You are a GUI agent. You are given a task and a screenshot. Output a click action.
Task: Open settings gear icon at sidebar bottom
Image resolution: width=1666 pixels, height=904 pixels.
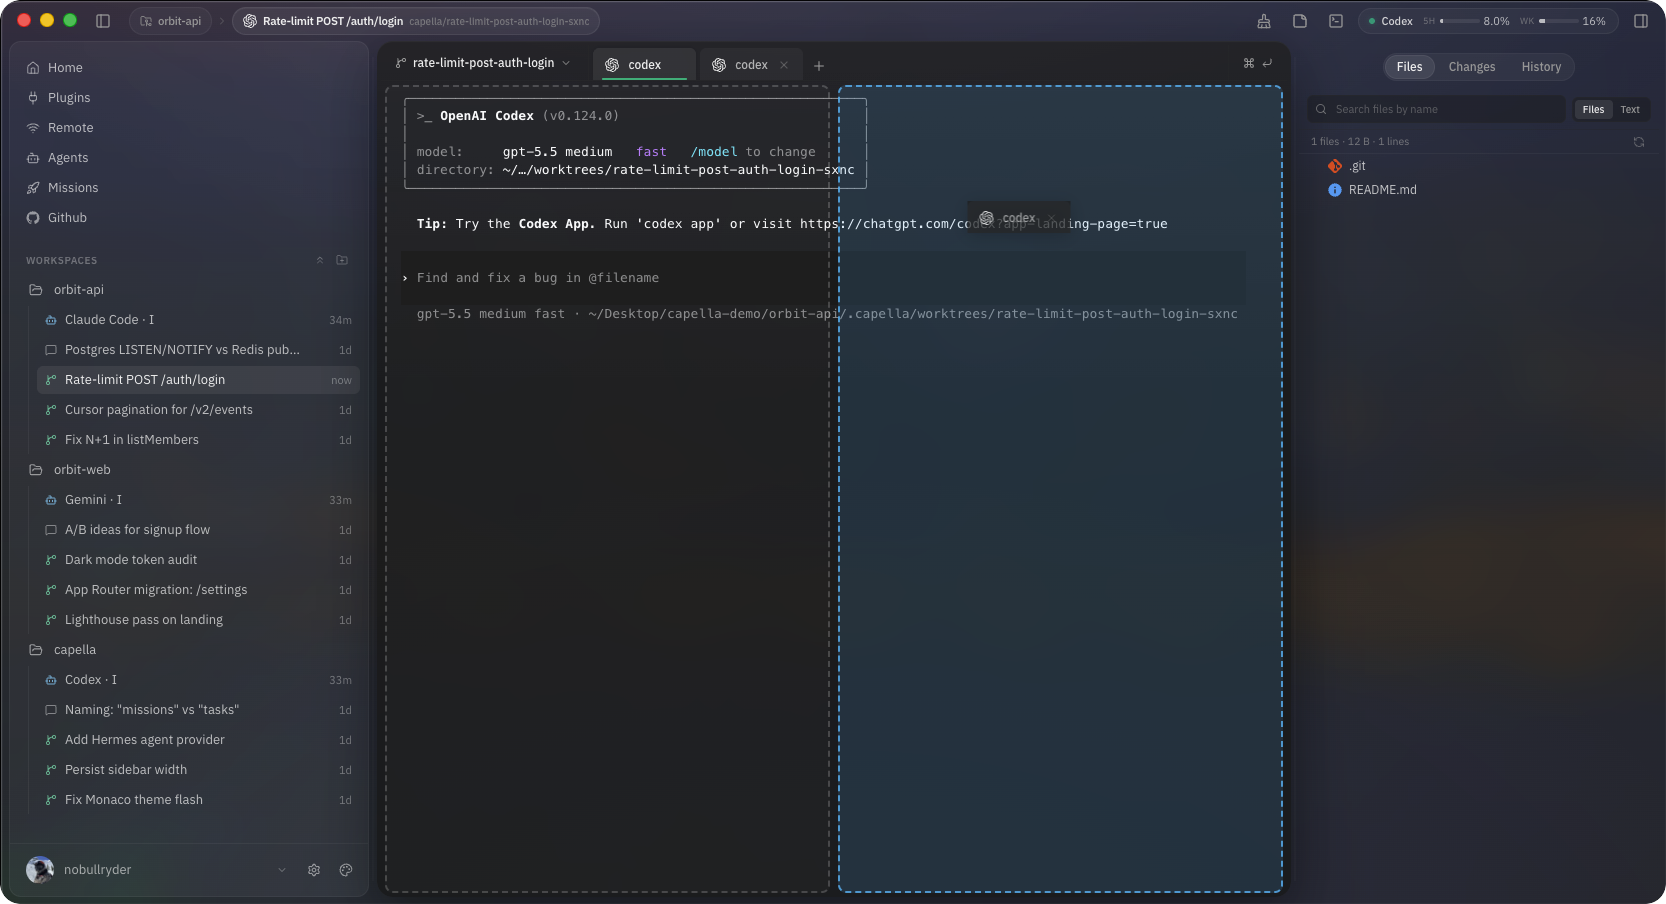(x=314, y=870)
